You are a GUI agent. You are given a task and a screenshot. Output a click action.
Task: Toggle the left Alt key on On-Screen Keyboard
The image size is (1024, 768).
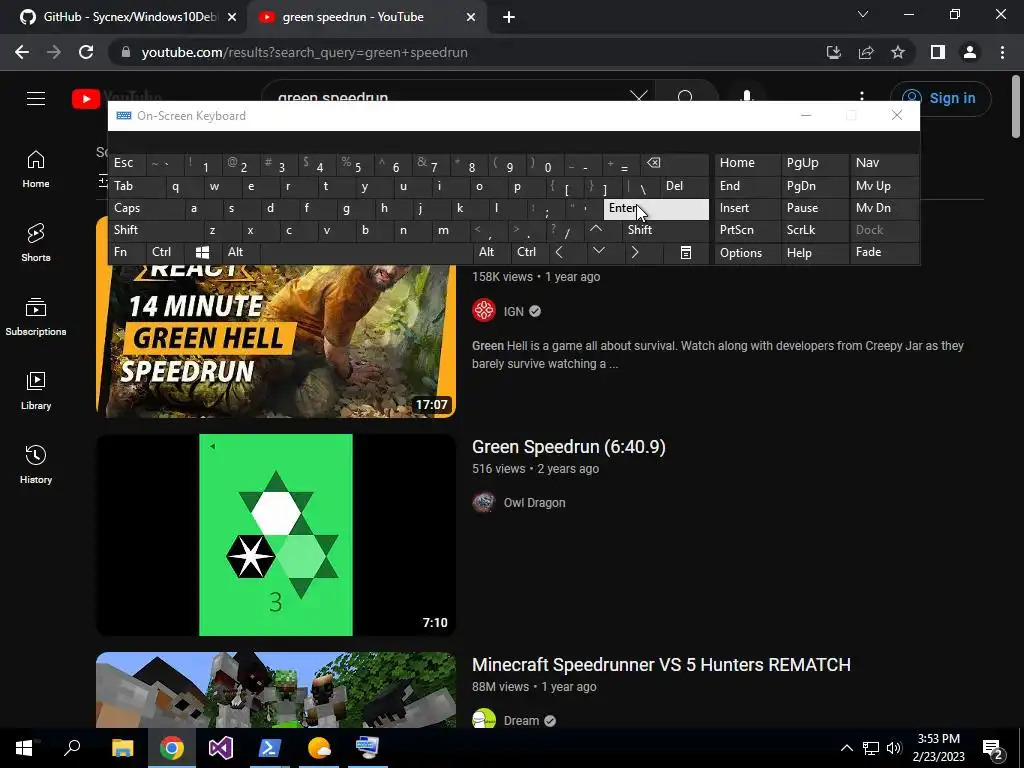tap(240, 252)
